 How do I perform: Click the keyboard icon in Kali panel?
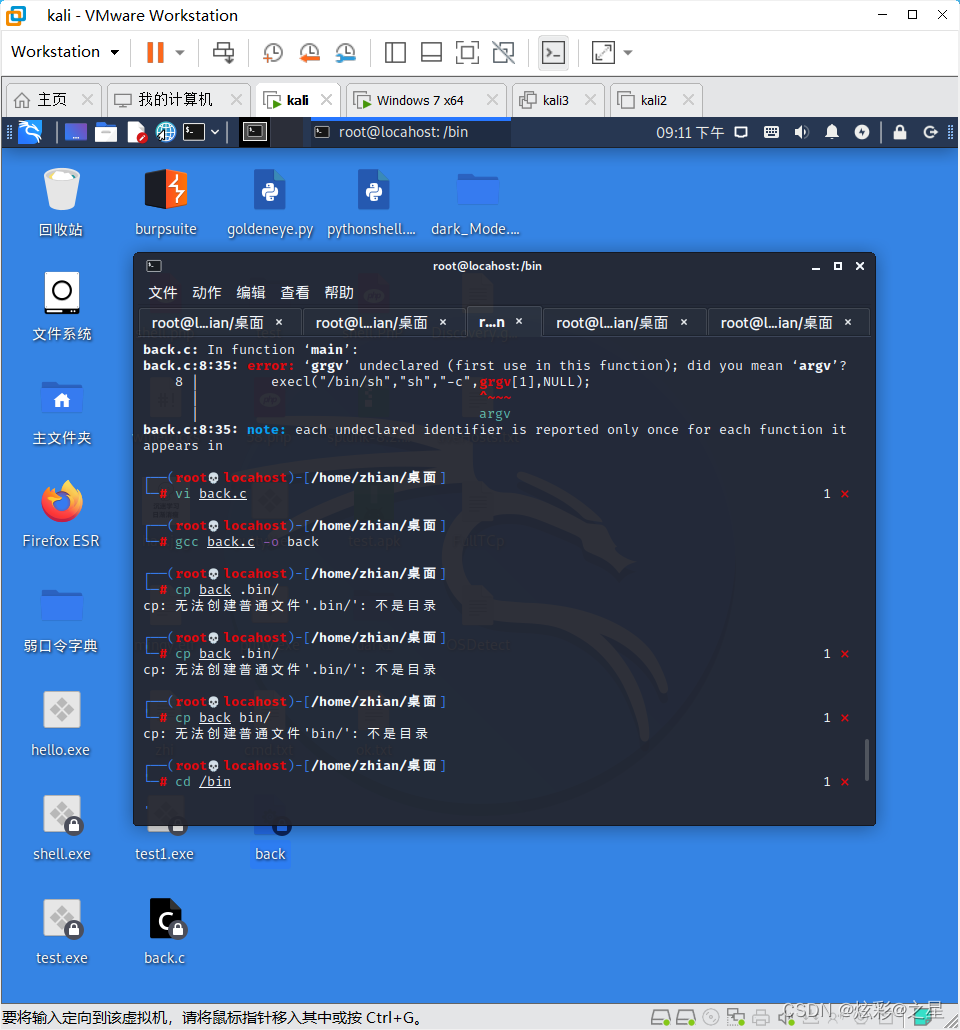[771, 133]
